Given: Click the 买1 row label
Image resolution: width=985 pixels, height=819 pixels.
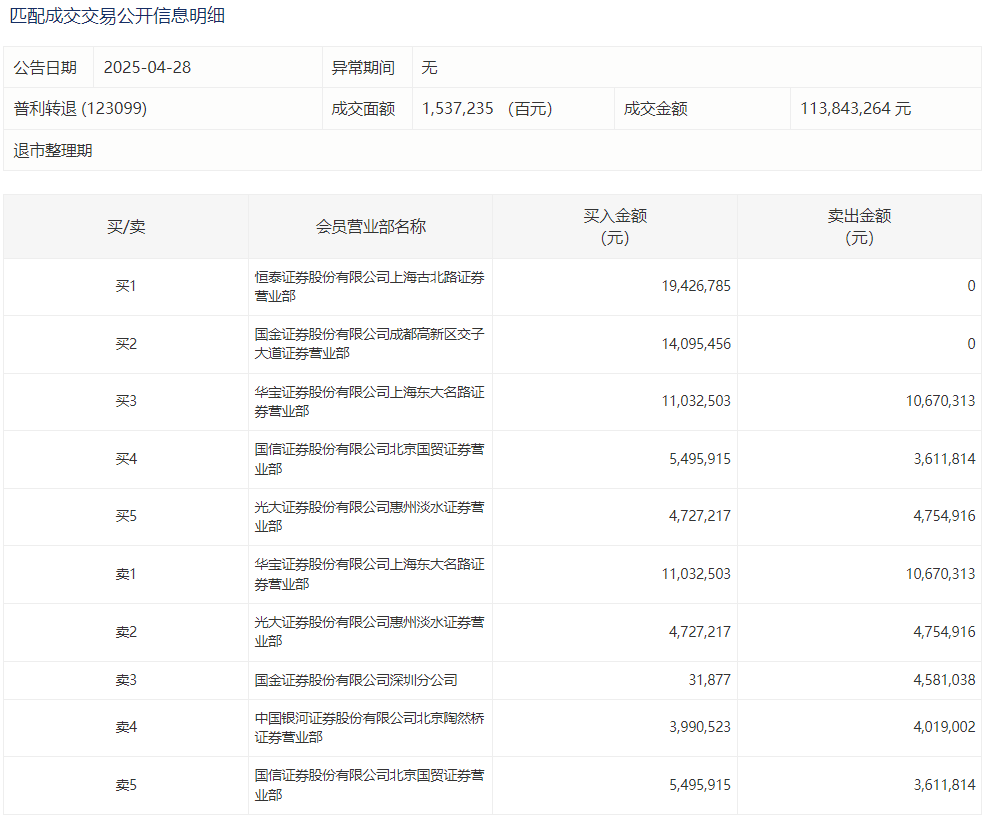Looking at the screenshot, I should pos(126,287).
